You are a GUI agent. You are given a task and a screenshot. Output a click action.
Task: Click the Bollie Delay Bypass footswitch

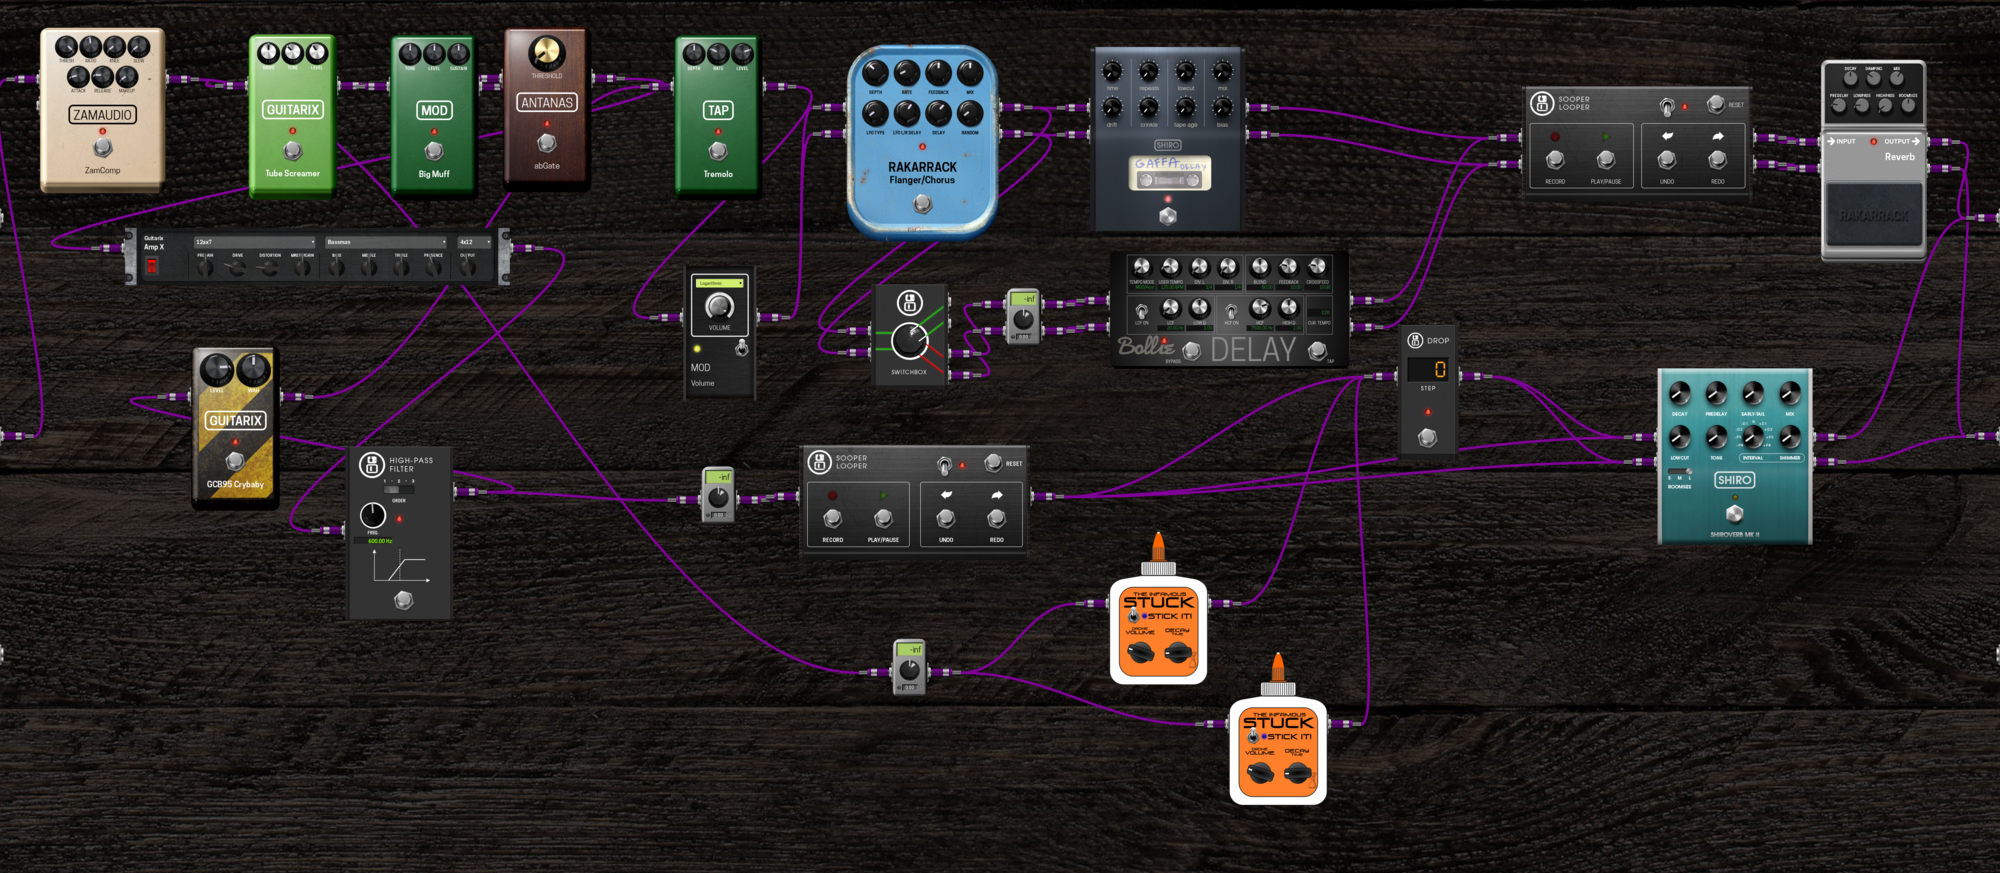tap(1191, 351)
